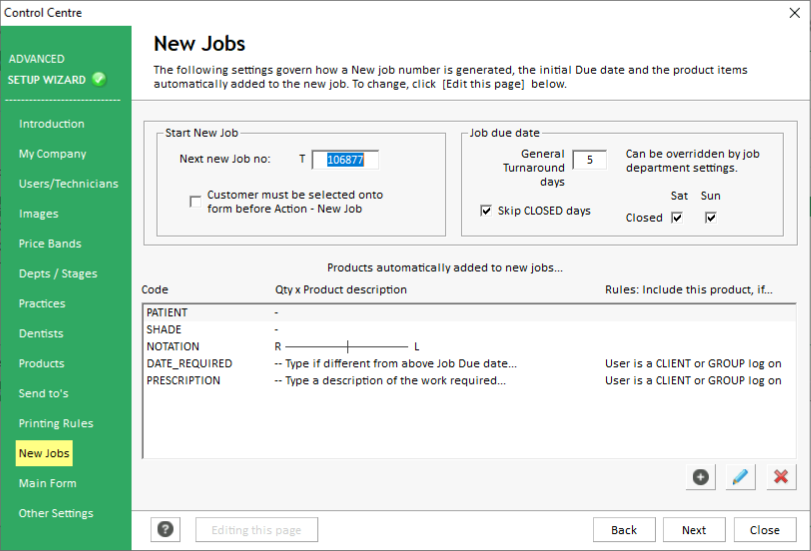811x551 pixels.
Task: Open the Products section
Action: (x=42, y=364)
